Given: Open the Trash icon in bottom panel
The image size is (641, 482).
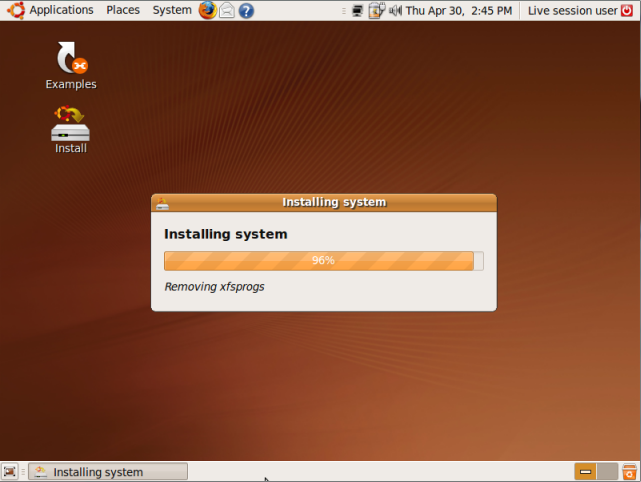Looking at the screenshot, I should coord(630,472).
